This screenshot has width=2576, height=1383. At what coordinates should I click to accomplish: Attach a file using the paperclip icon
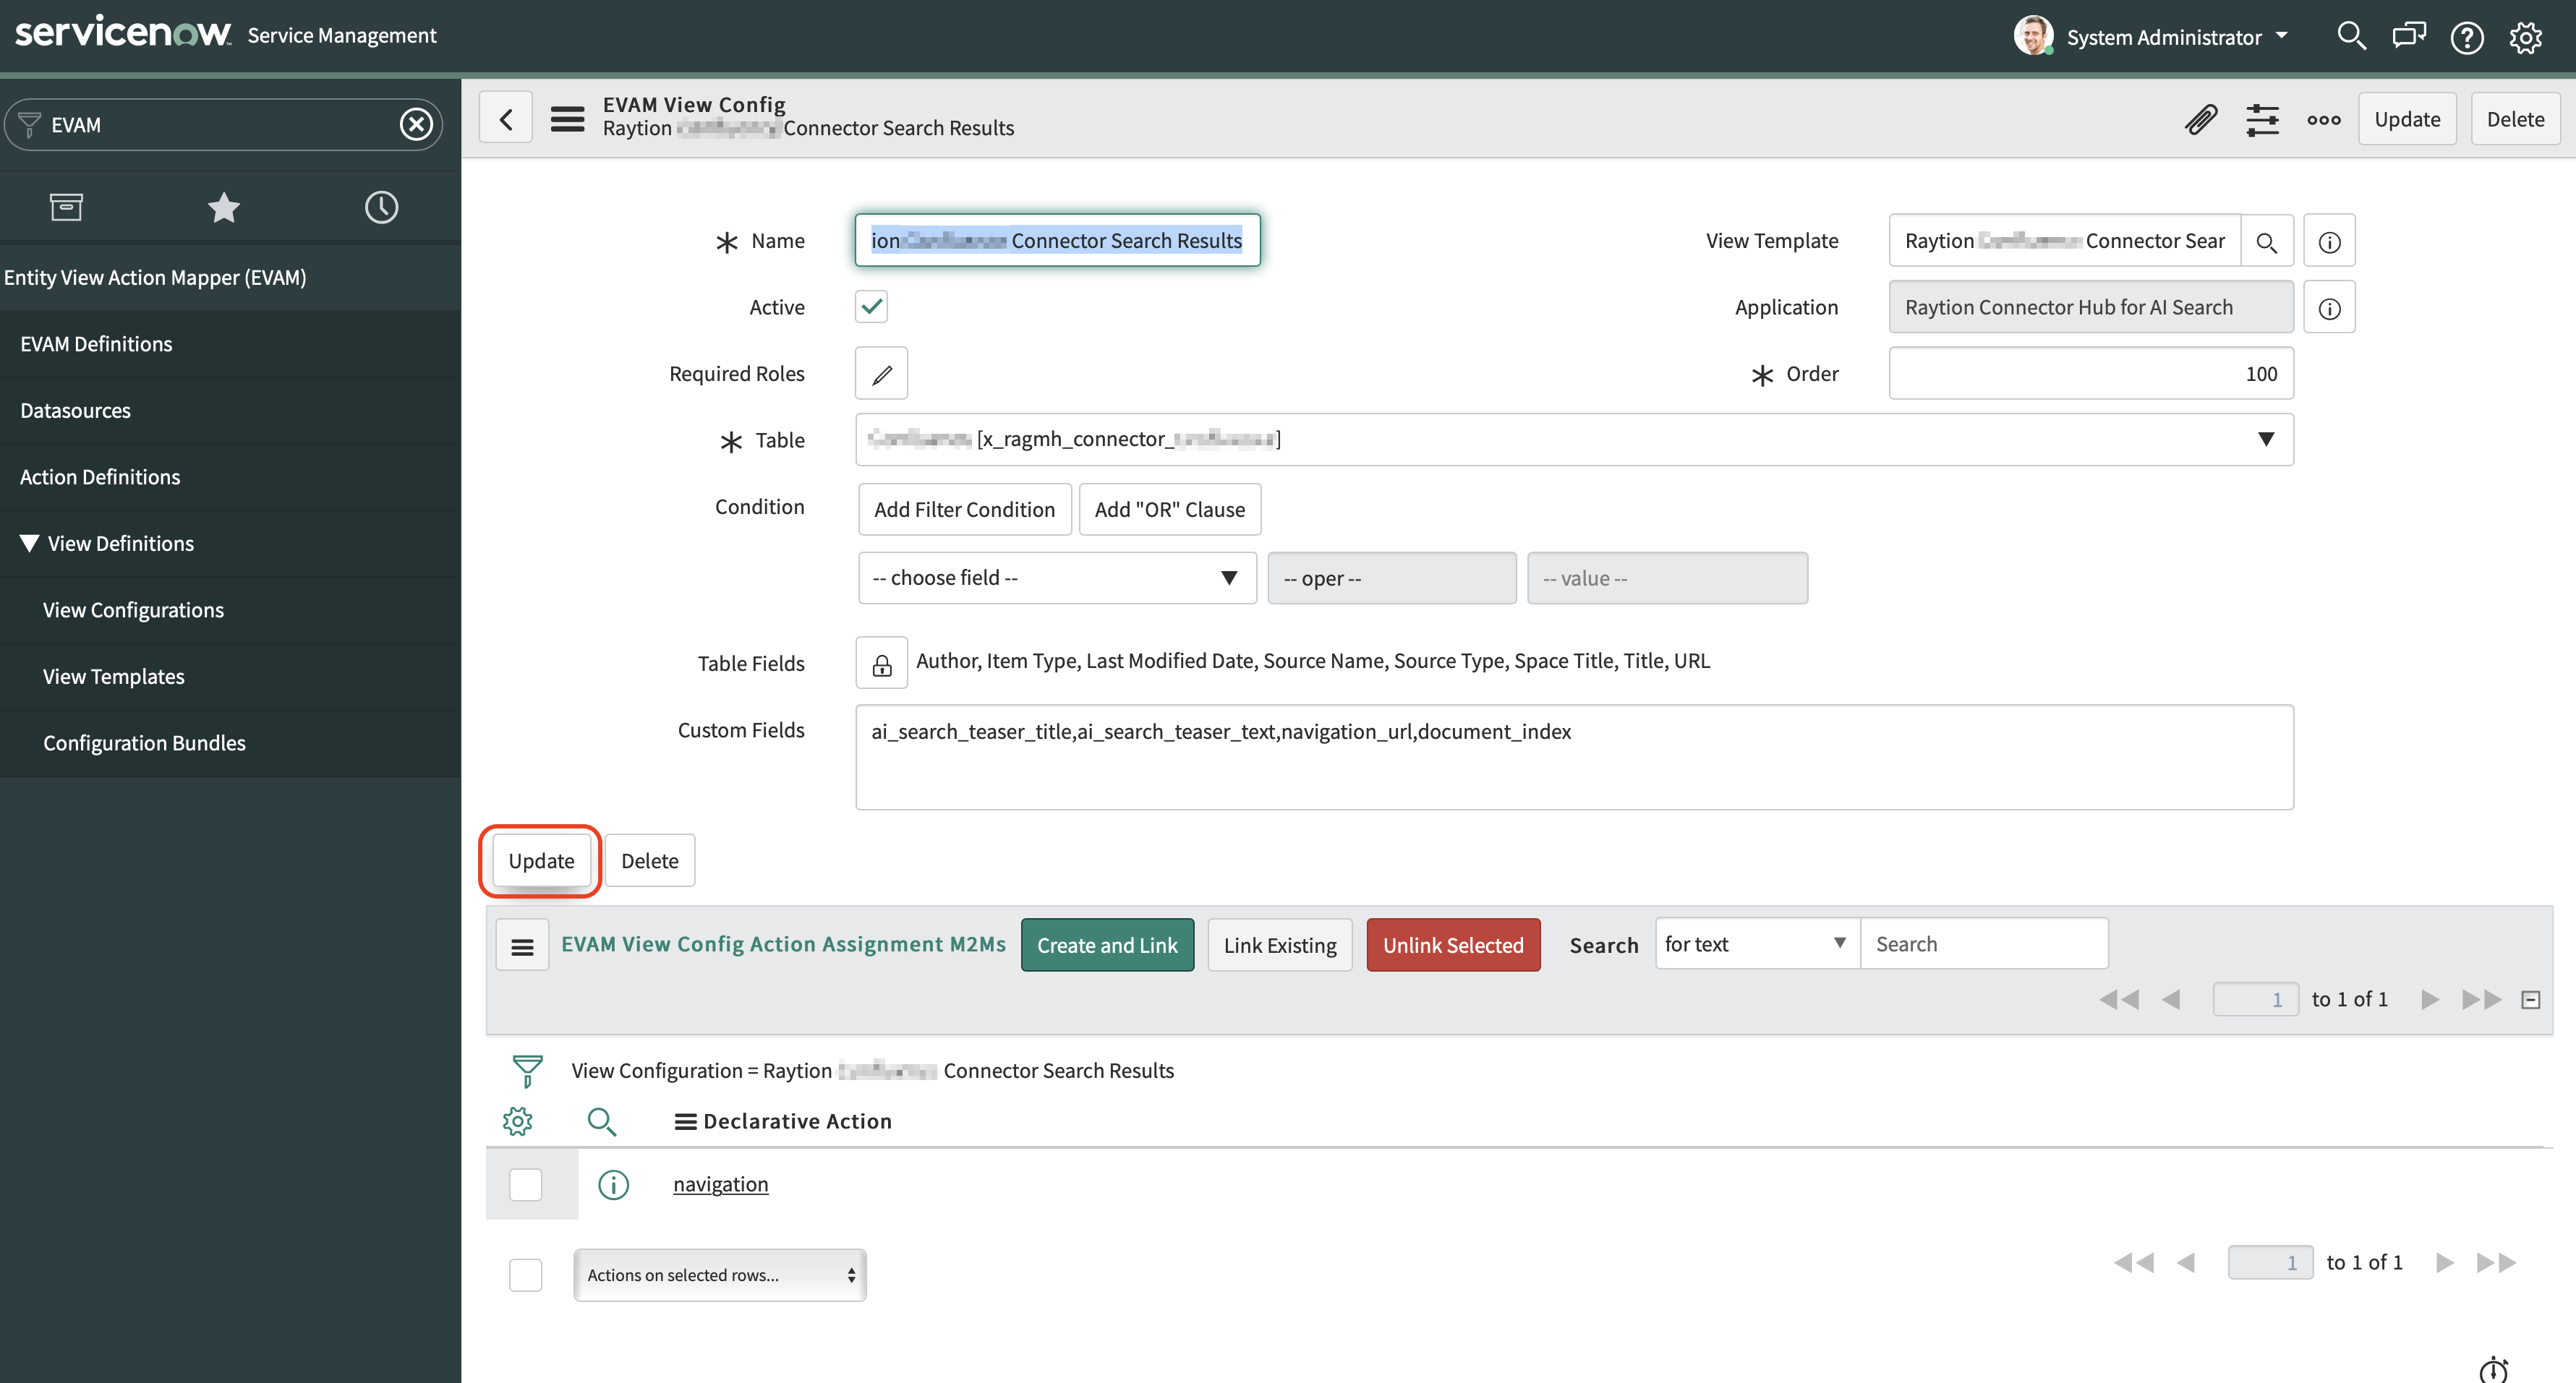coord(2201,119)
